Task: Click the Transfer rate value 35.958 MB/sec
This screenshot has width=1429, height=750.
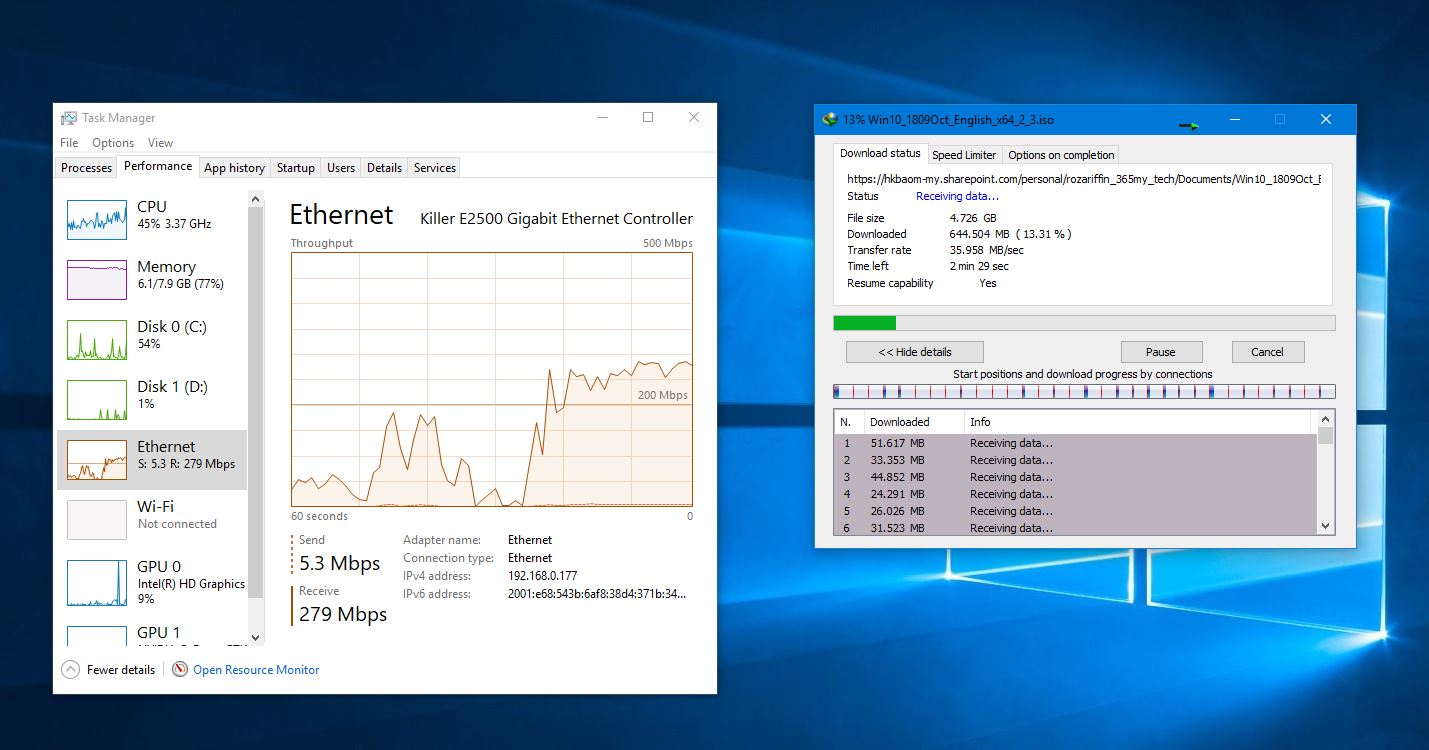Action: [x=986, y=250]
